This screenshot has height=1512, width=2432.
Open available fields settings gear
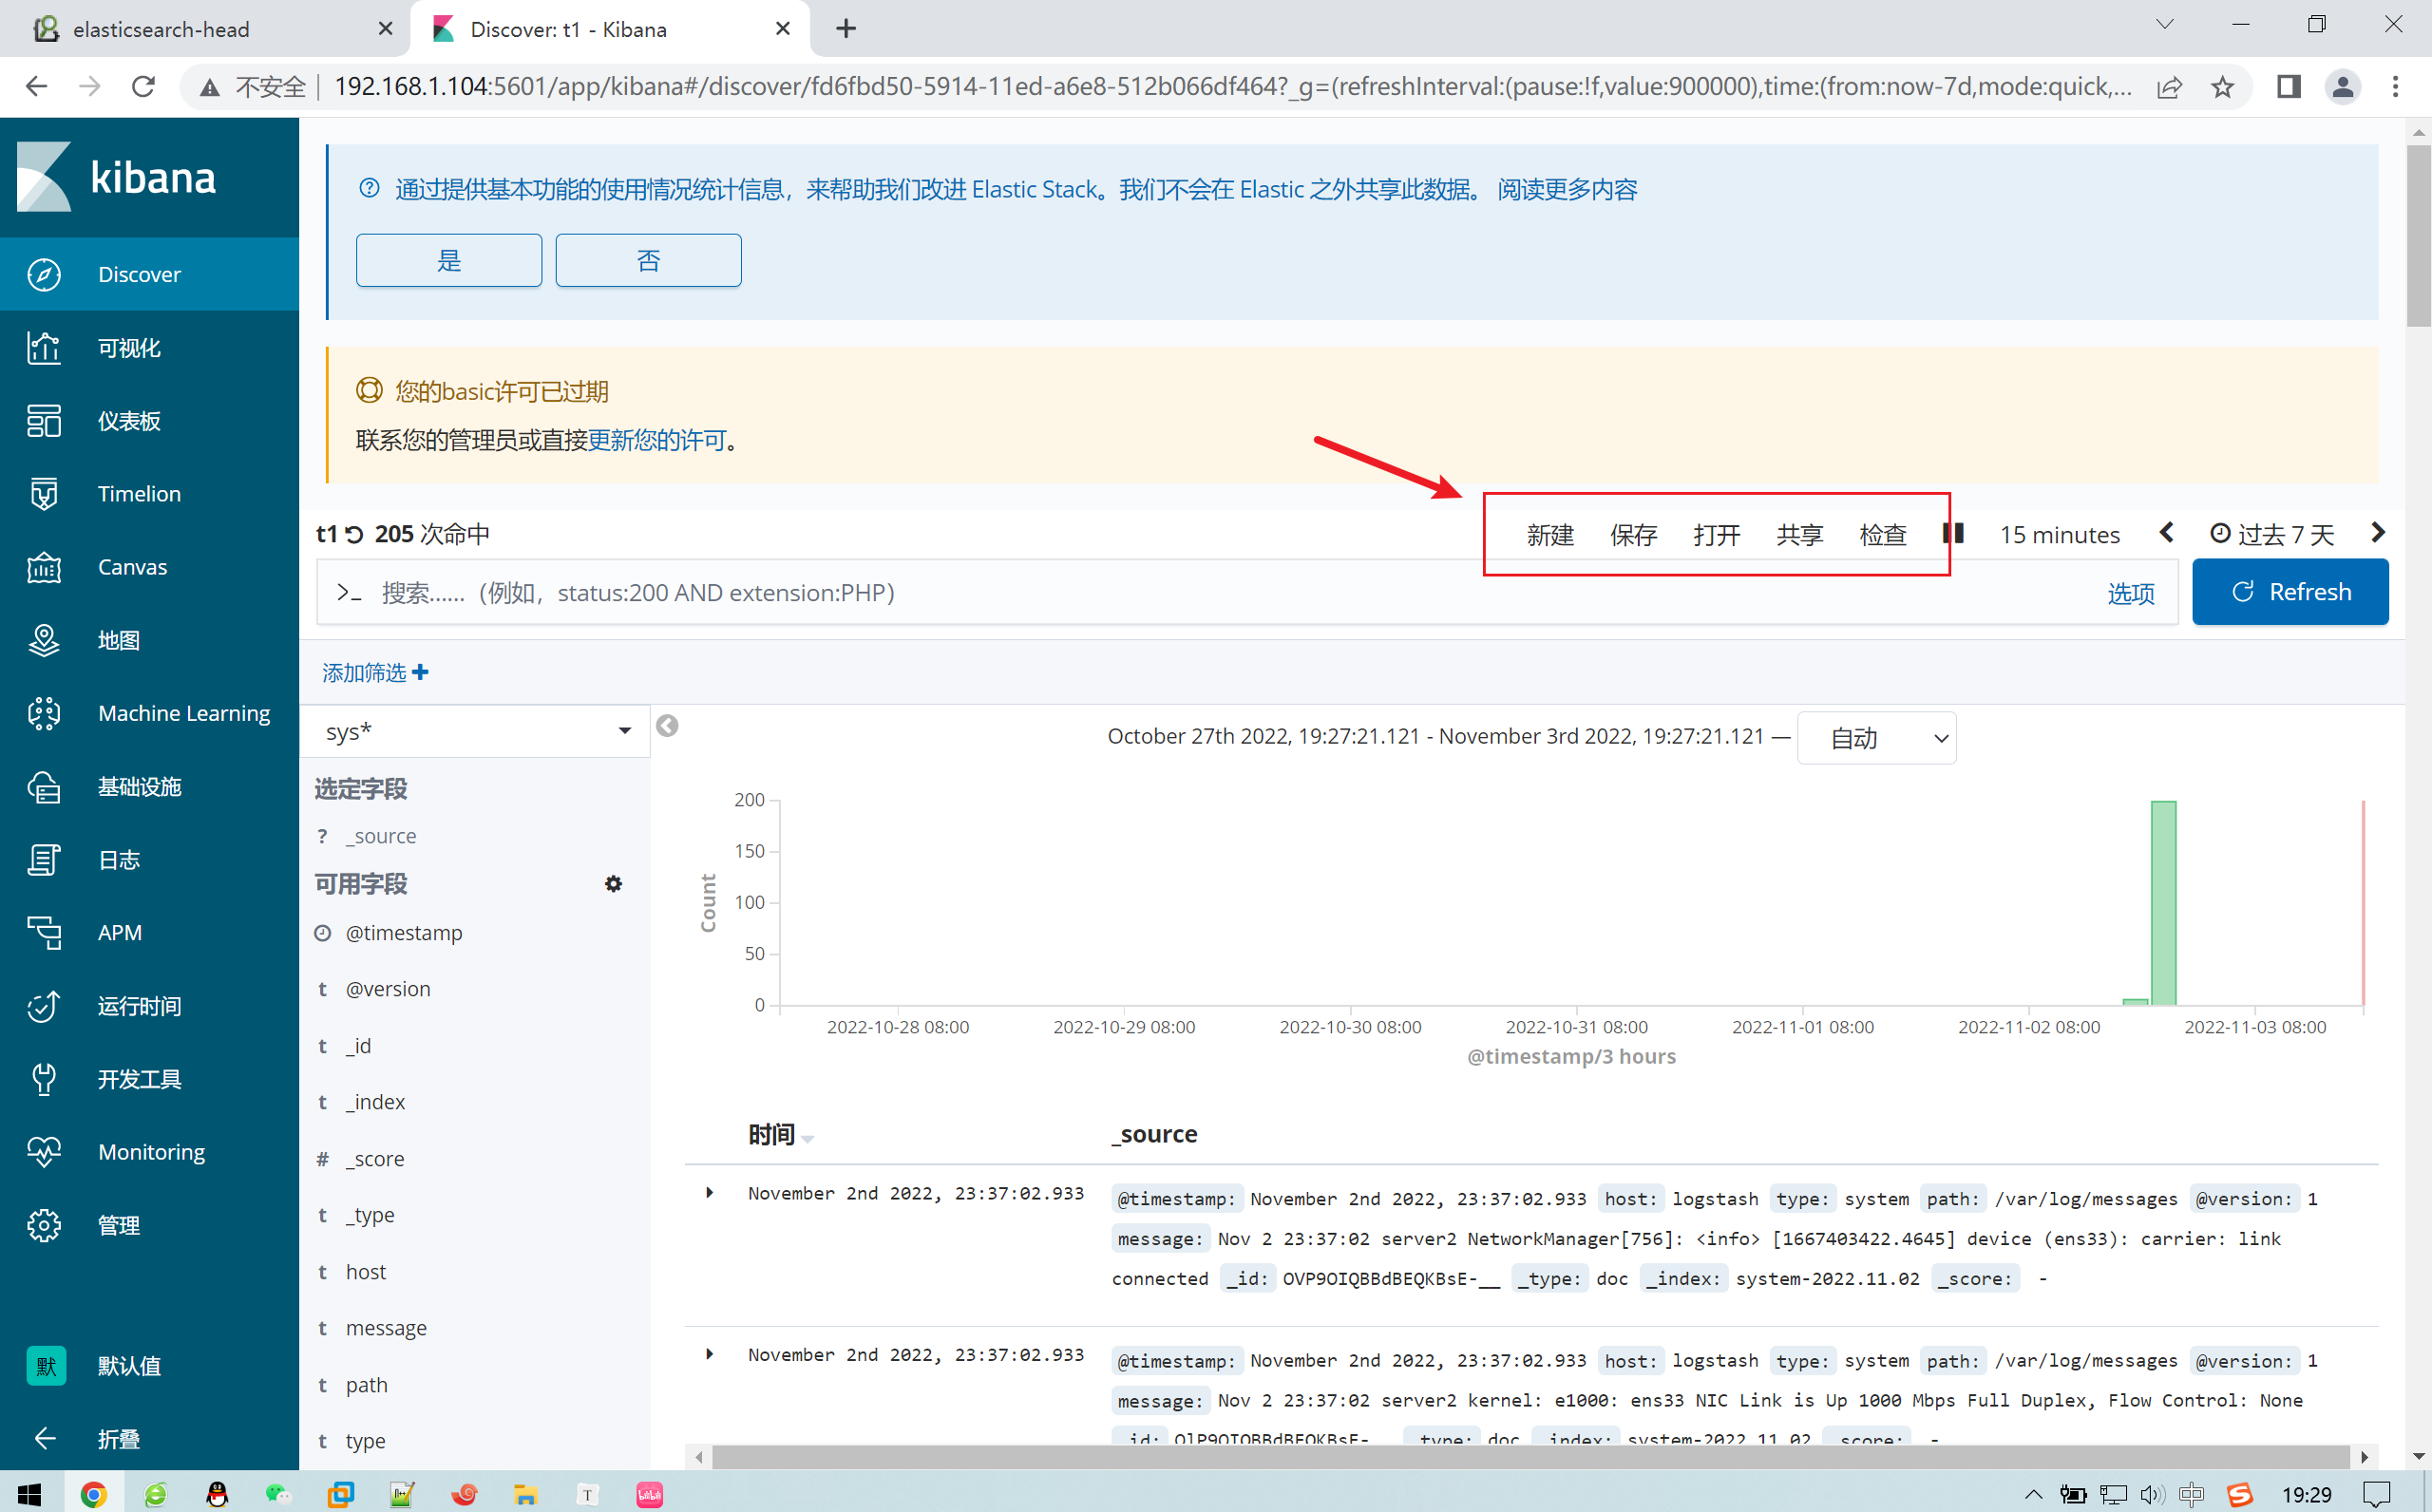click(x=613, y=884)
